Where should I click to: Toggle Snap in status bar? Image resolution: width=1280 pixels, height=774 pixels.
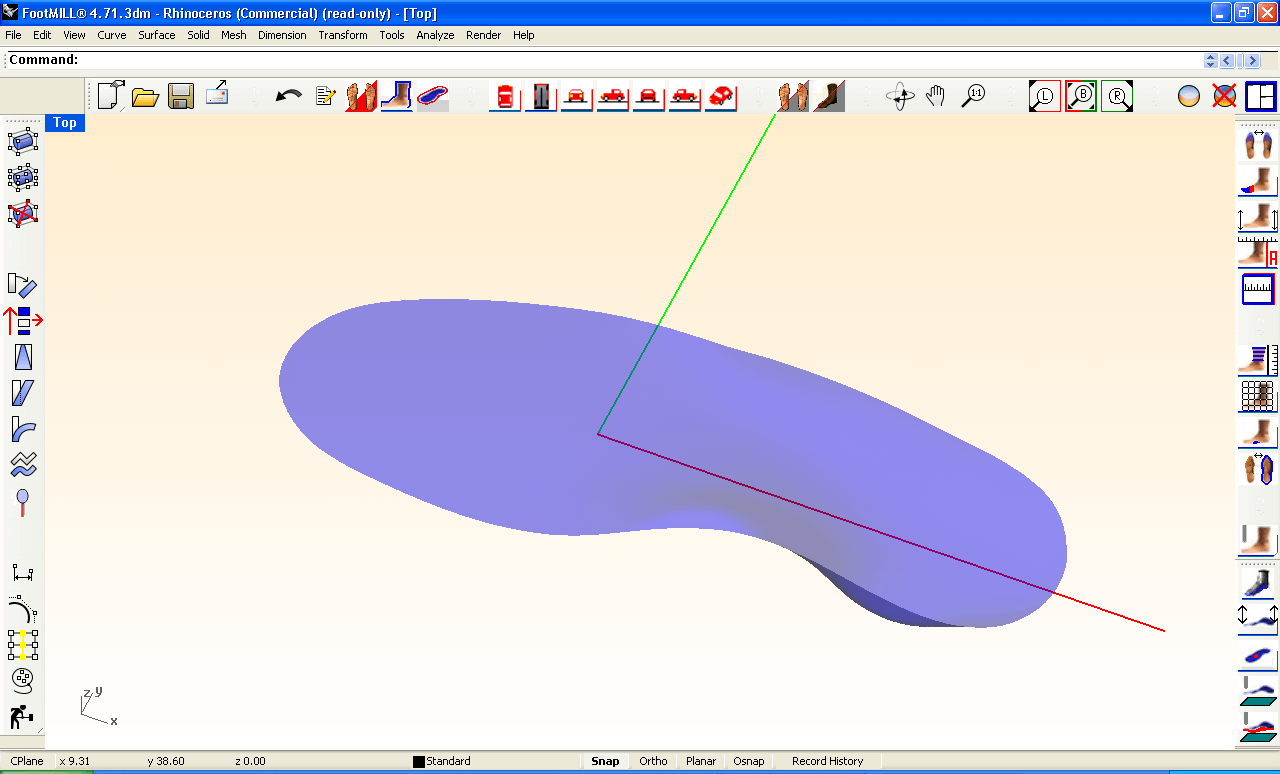tap(605, 761)
